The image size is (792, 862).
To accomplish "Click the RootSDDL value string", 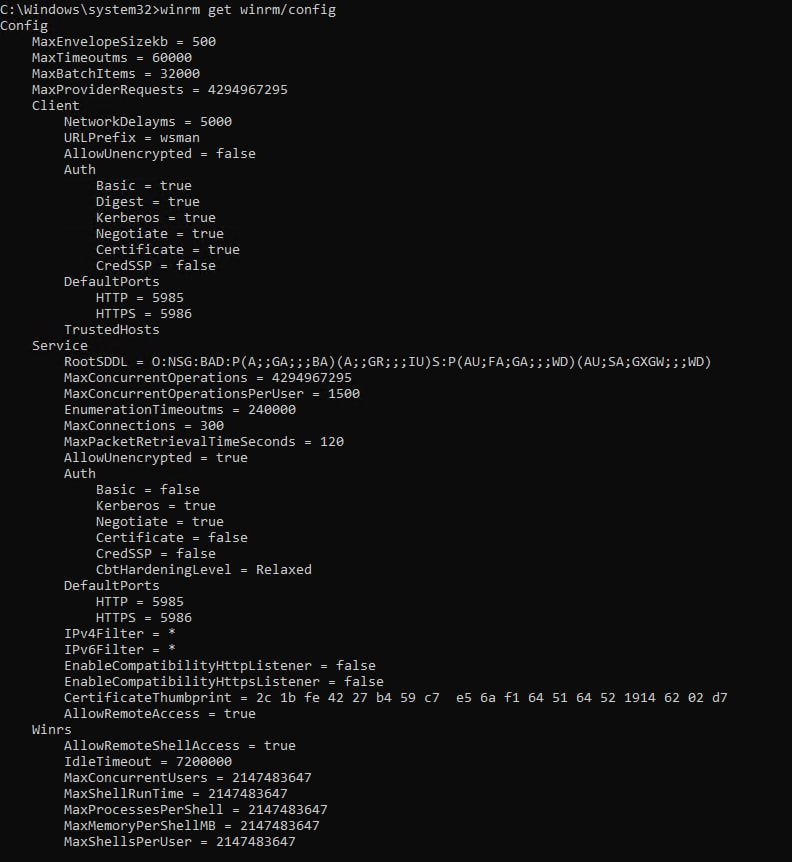I will click(431, 362).
